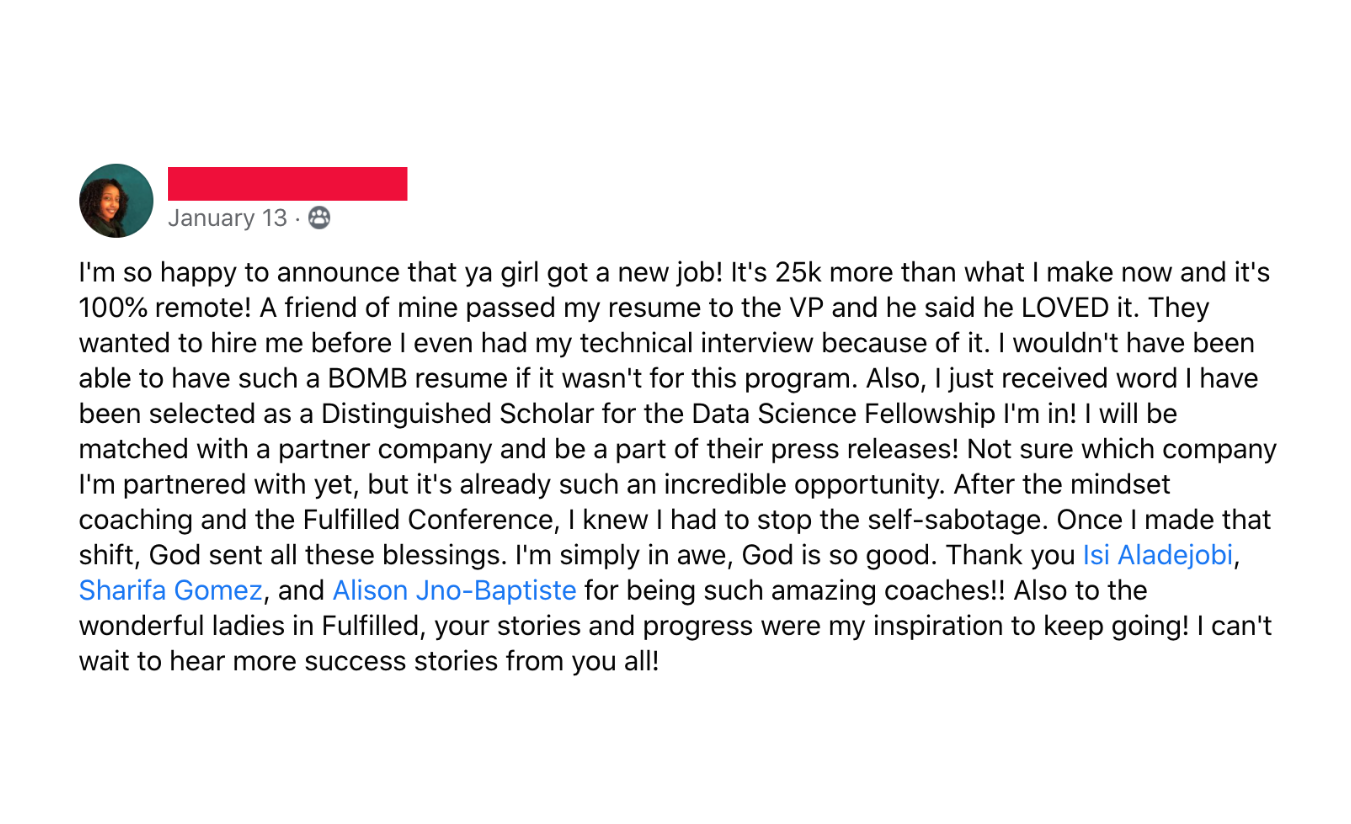Viewport: 1351px width, 824px height.
Task: Open the poster's round profile picture
Action: pyautogui.click(x=116, y=201)
